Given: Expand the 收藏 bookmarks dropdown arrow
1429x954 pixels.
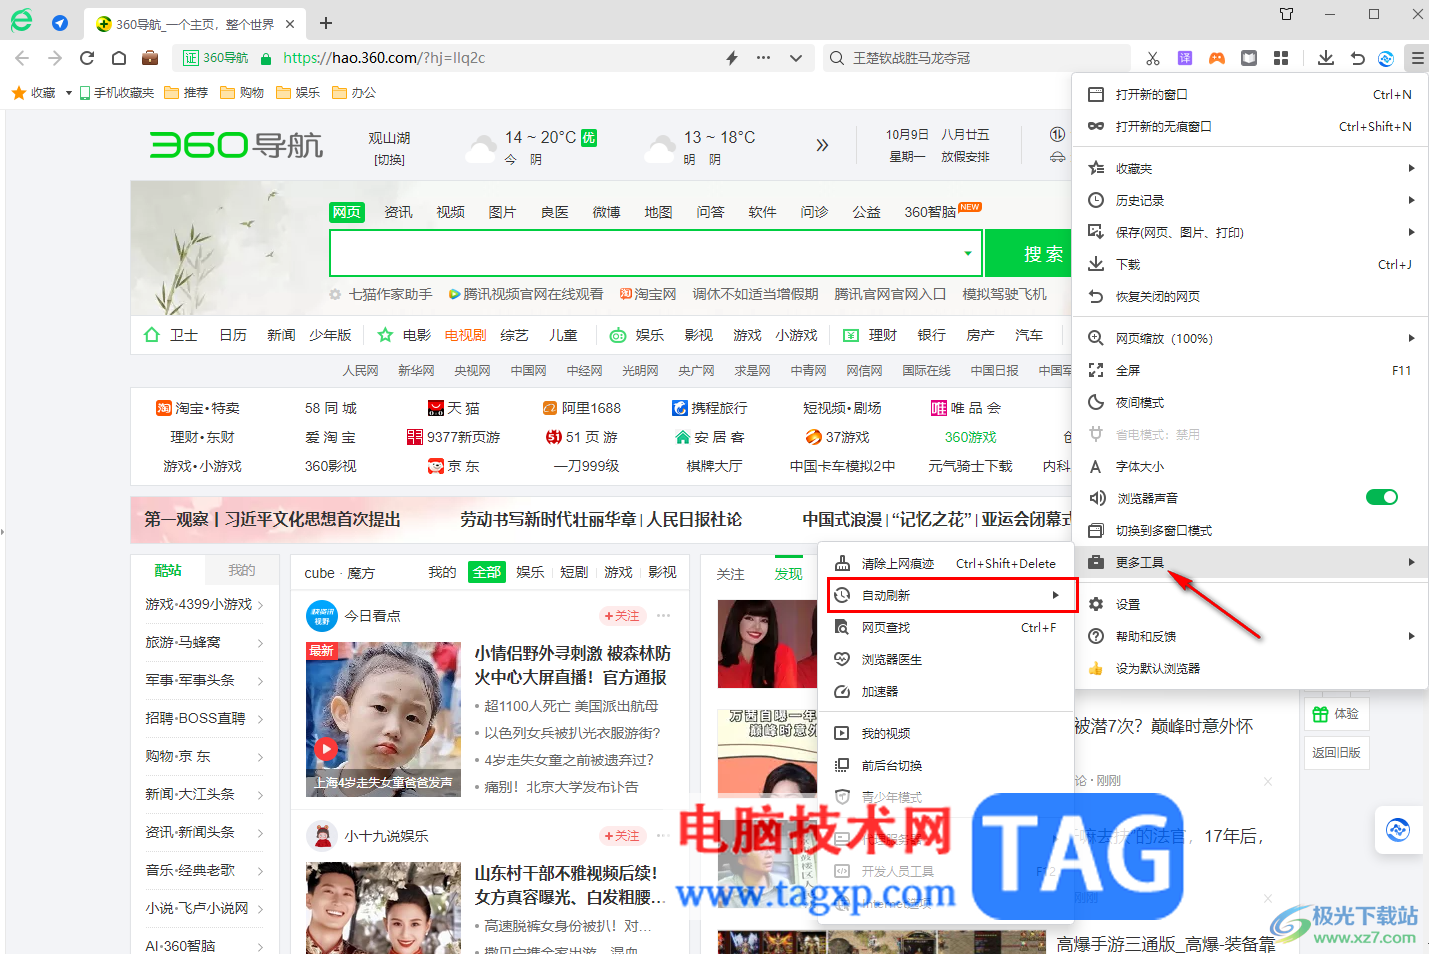Looking at the screenshot, I should [68, 93].
